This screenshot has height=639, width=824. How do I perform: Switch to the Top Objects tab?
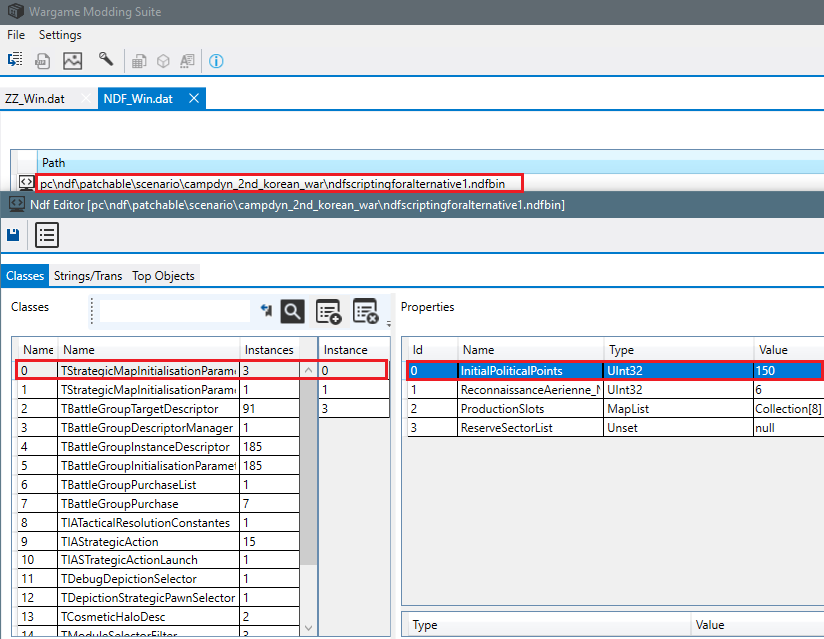[163, 276]
